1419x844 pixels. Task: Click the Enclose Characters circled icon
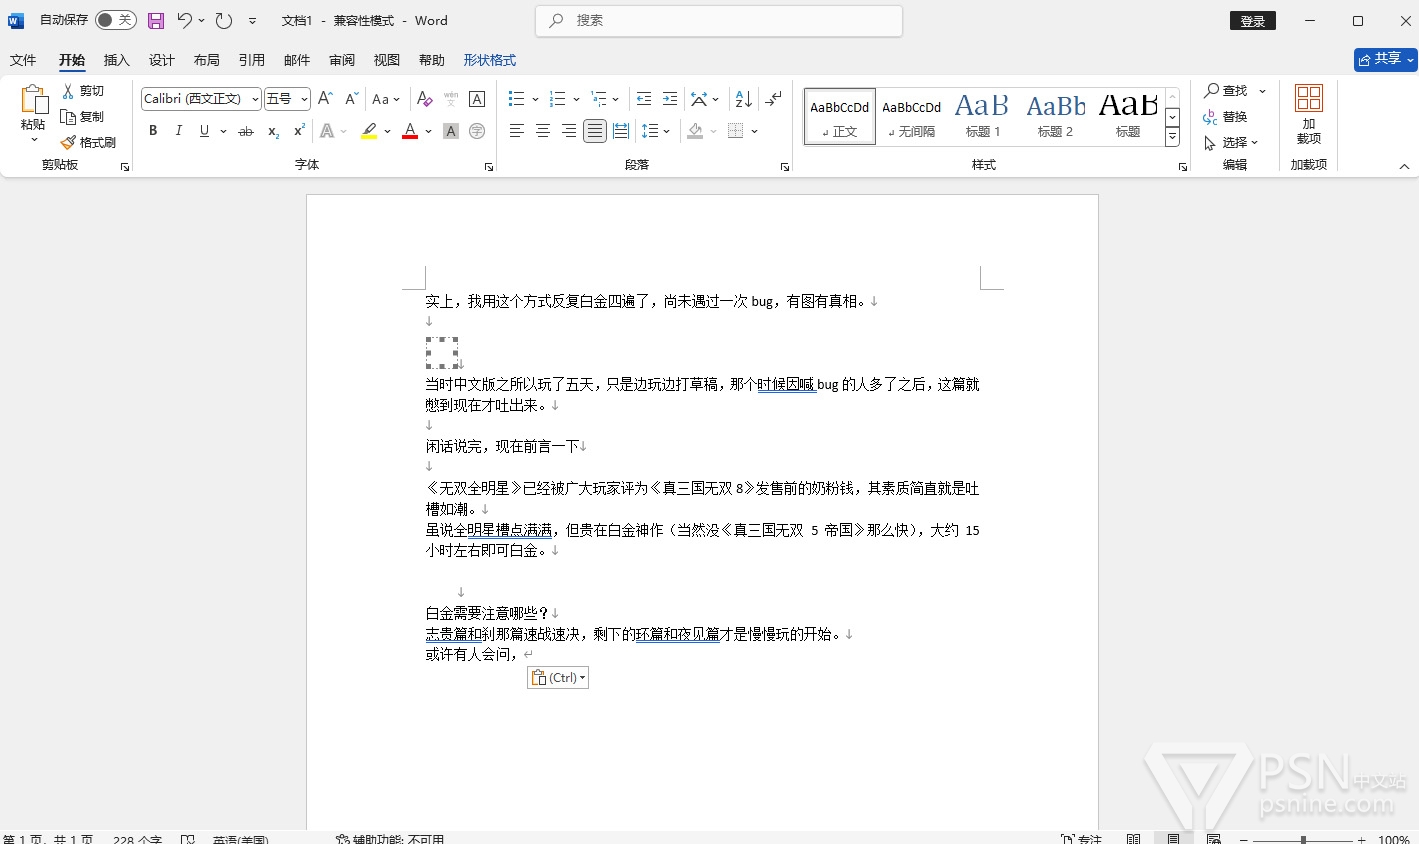click(x=477, y=131)
